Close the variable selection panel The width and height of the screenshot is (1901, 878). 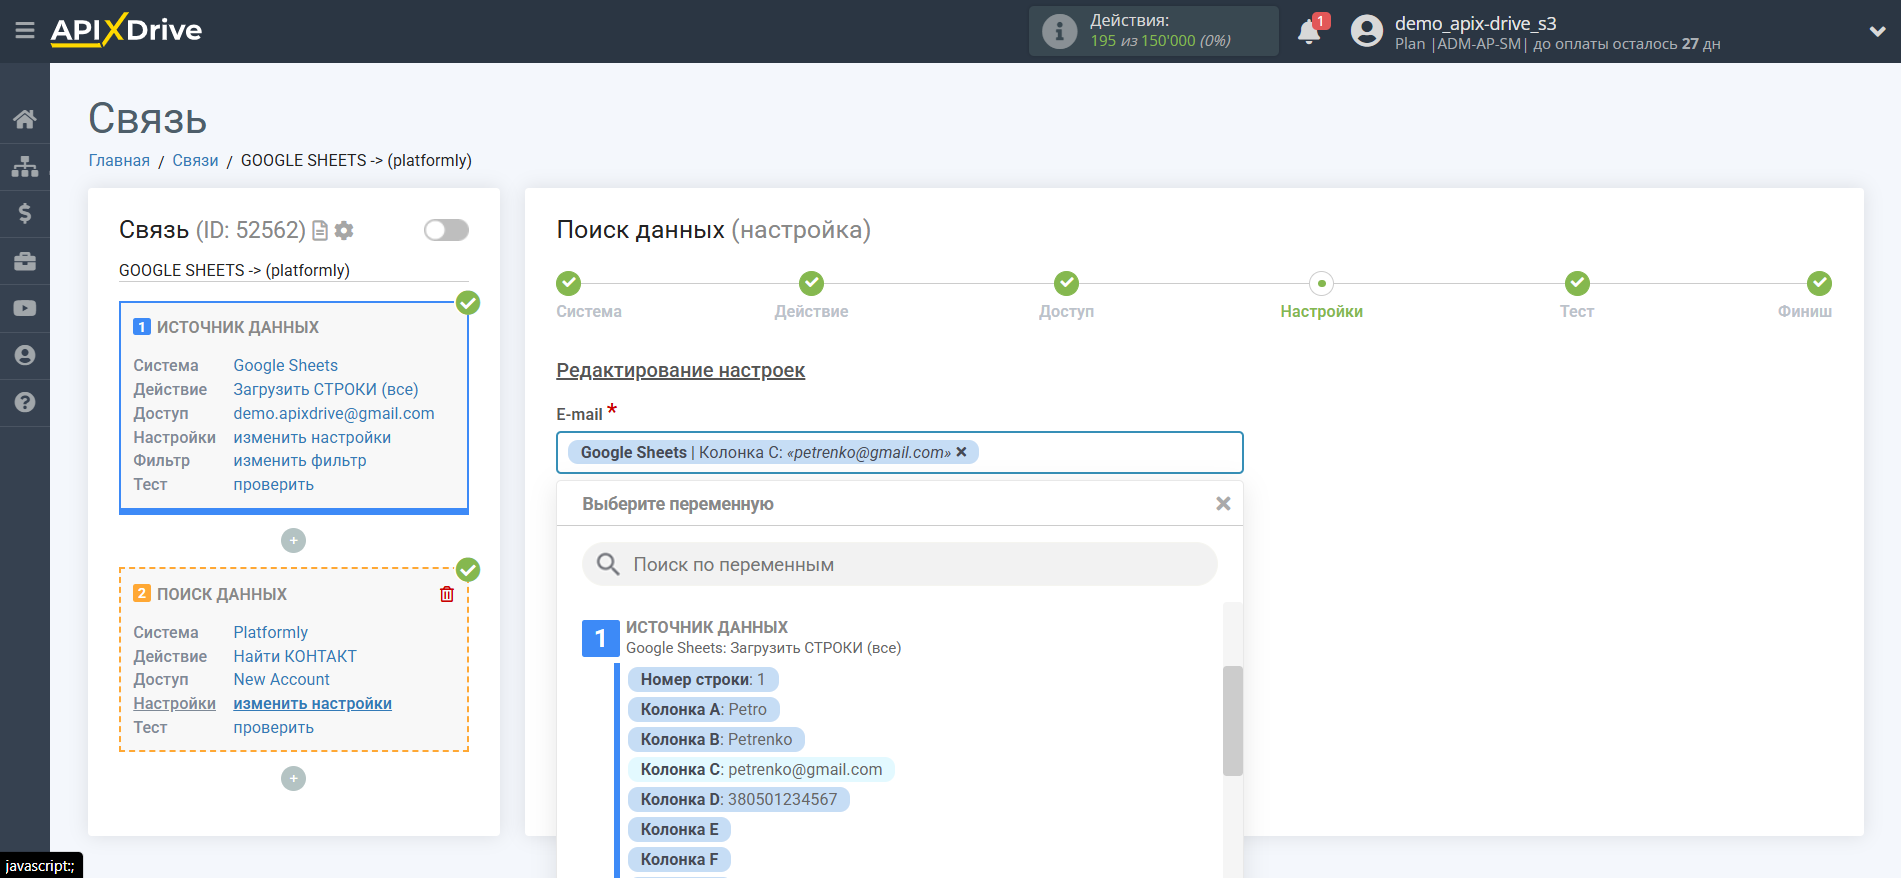pyautogui.click(x=1223, y=504)
